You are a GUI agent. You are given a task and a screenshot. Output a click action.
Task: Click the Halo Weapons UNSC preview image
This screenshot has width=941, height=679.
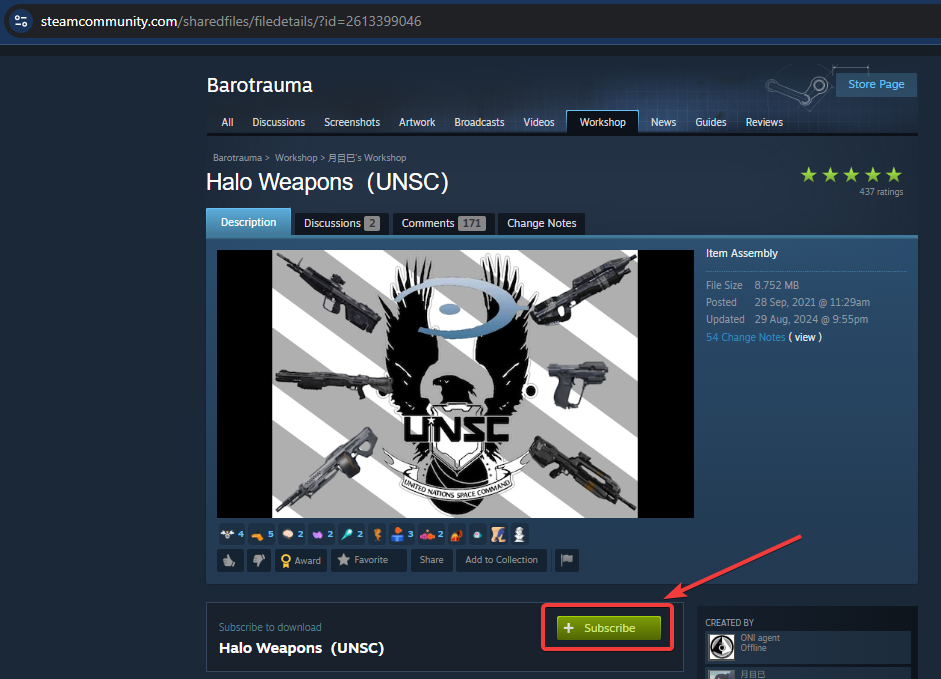[455, 384]
